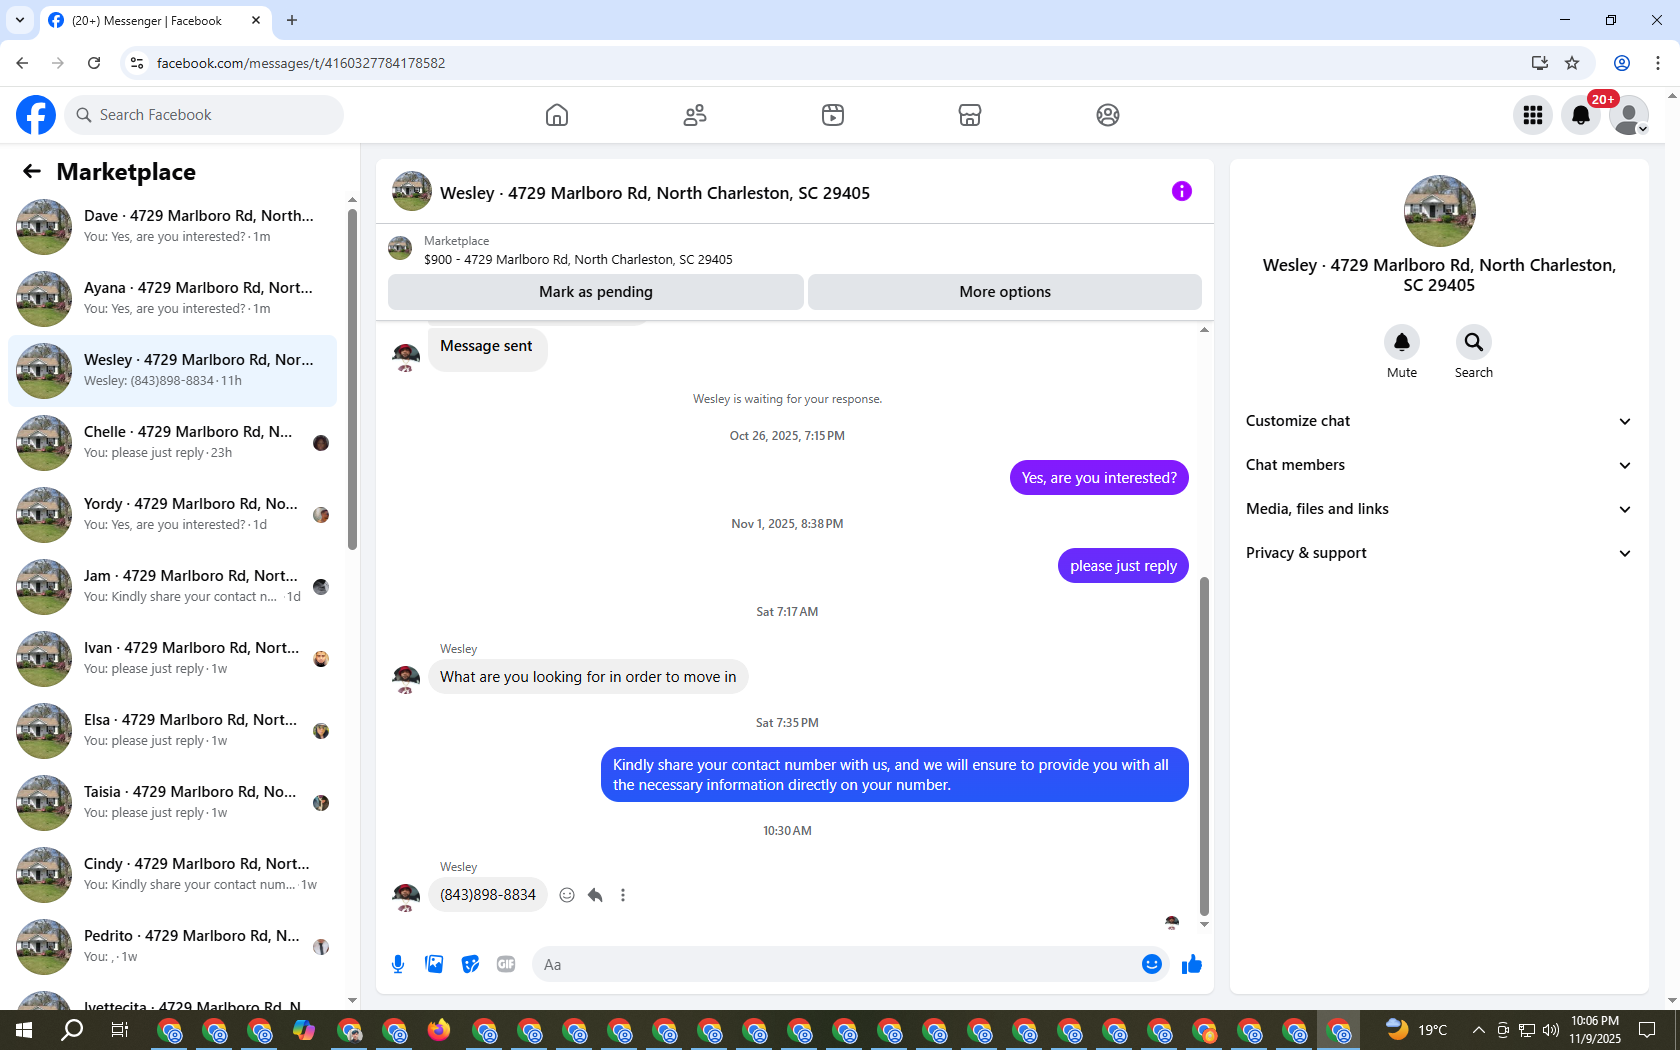The image size is (1680, 1050).
Task: Open Yordy's conversation in chat list
Action: coord(172,515)
